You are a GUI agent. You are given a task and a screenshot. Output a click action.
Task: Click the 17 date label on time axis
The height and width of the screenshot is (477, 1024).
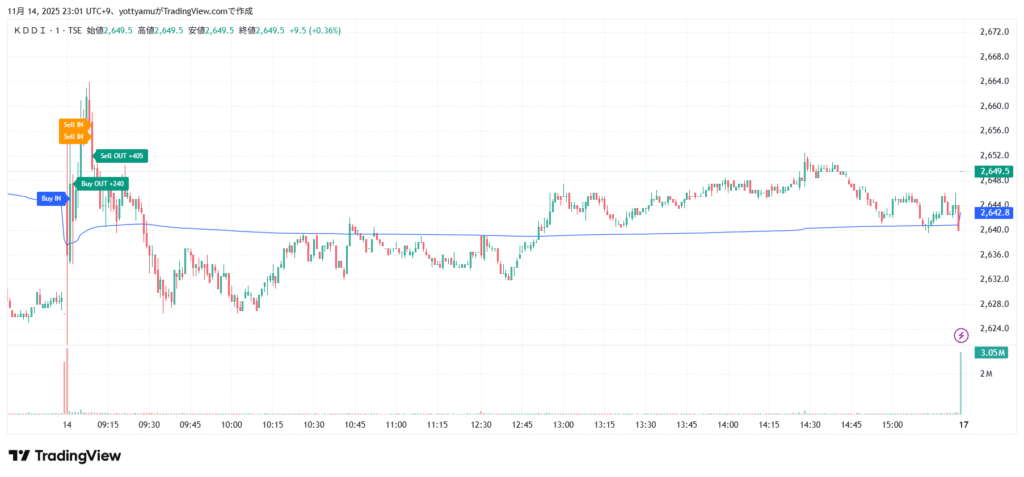coord(963,425)
